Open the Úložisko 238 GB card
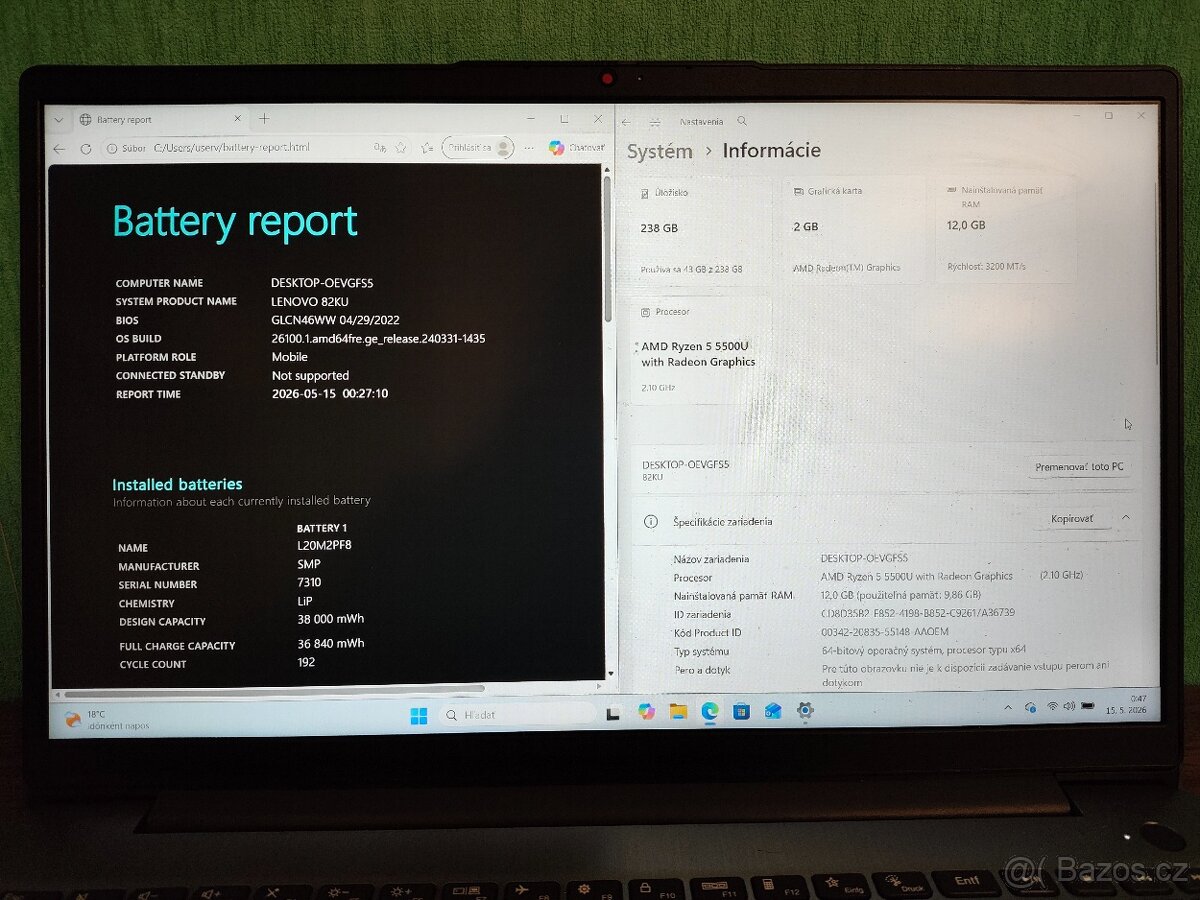This screenshot has width=1200, height=900. 703,231
